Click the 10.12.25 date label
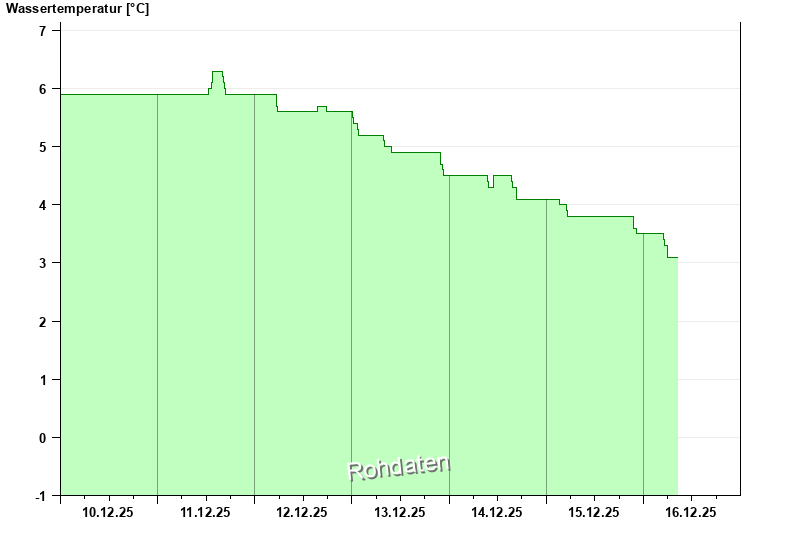Image resolution: width=800 pixels, height=550 pixels. click(x=108, y=512)
